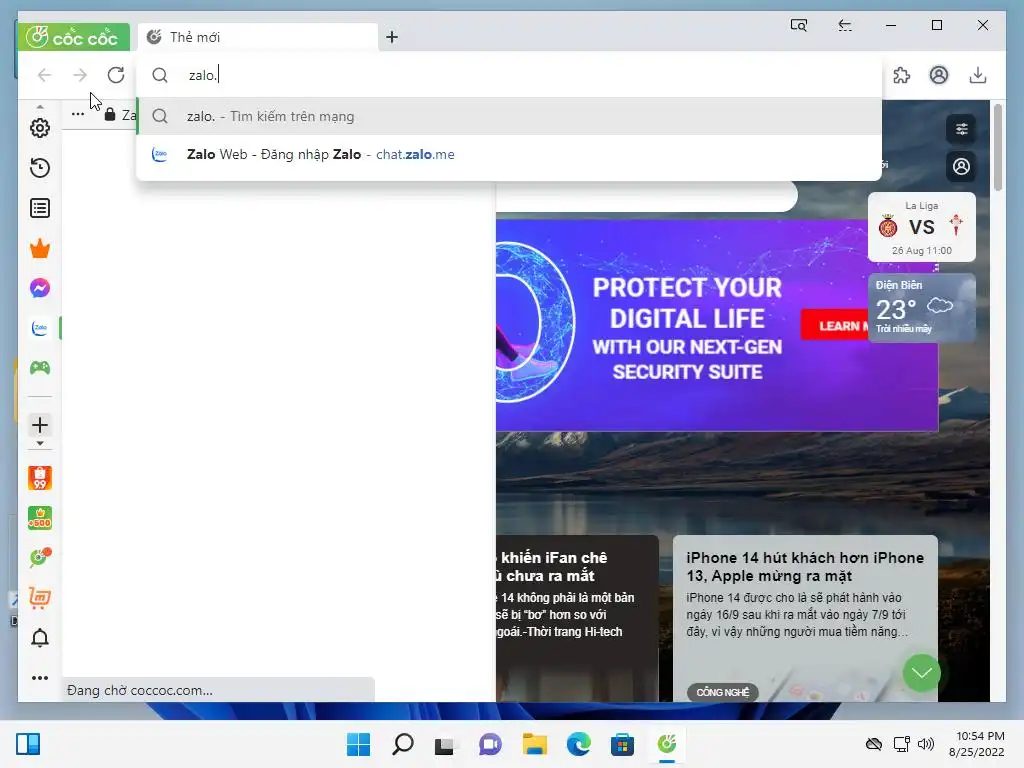This screenshot has width=1024, height=768.
Task: Open the Điện Biên weather widget
Action: point(921,307)
